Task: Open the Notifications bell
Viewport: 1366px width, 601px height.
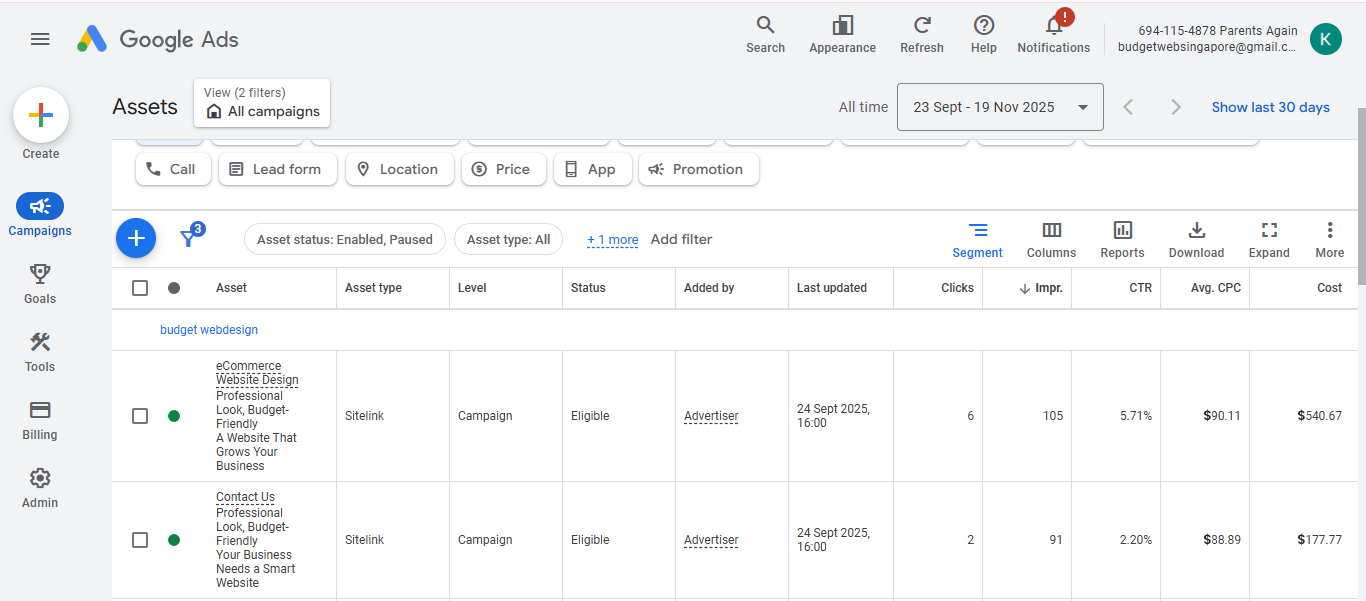Action: point(1053,26)
